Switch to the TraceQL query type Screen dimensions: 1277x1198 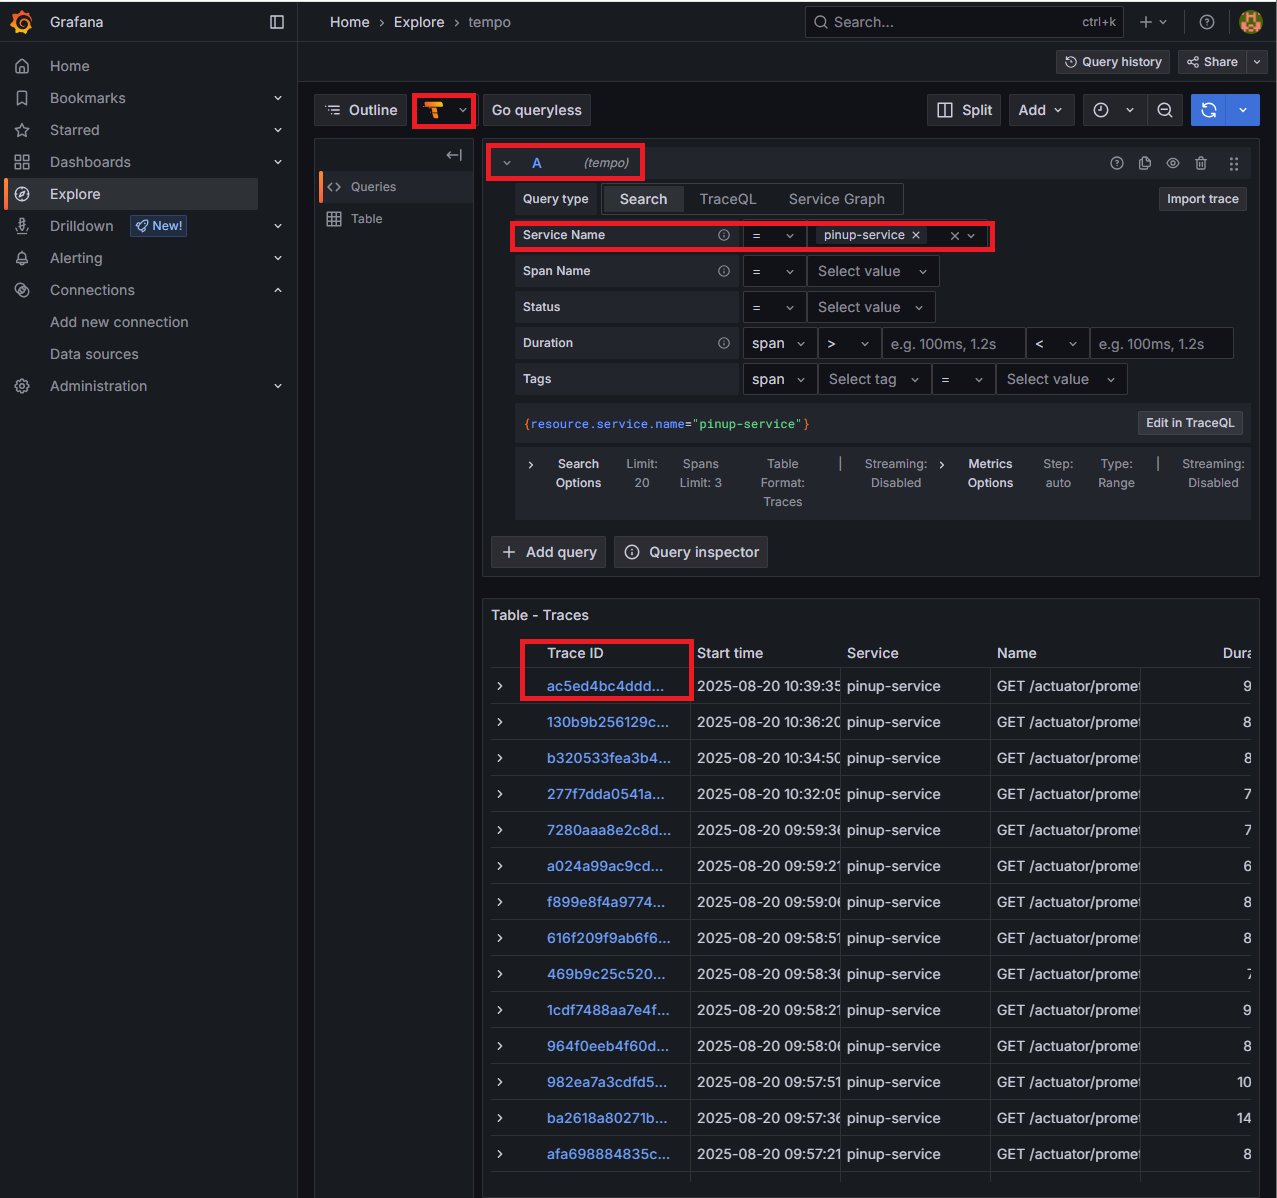(x=728, y=199)
